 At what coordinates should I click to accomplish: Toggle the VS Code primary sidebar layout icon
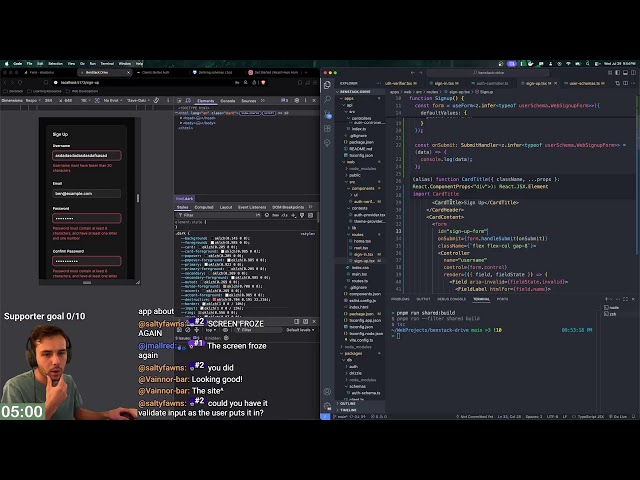(x=618, y=73)
